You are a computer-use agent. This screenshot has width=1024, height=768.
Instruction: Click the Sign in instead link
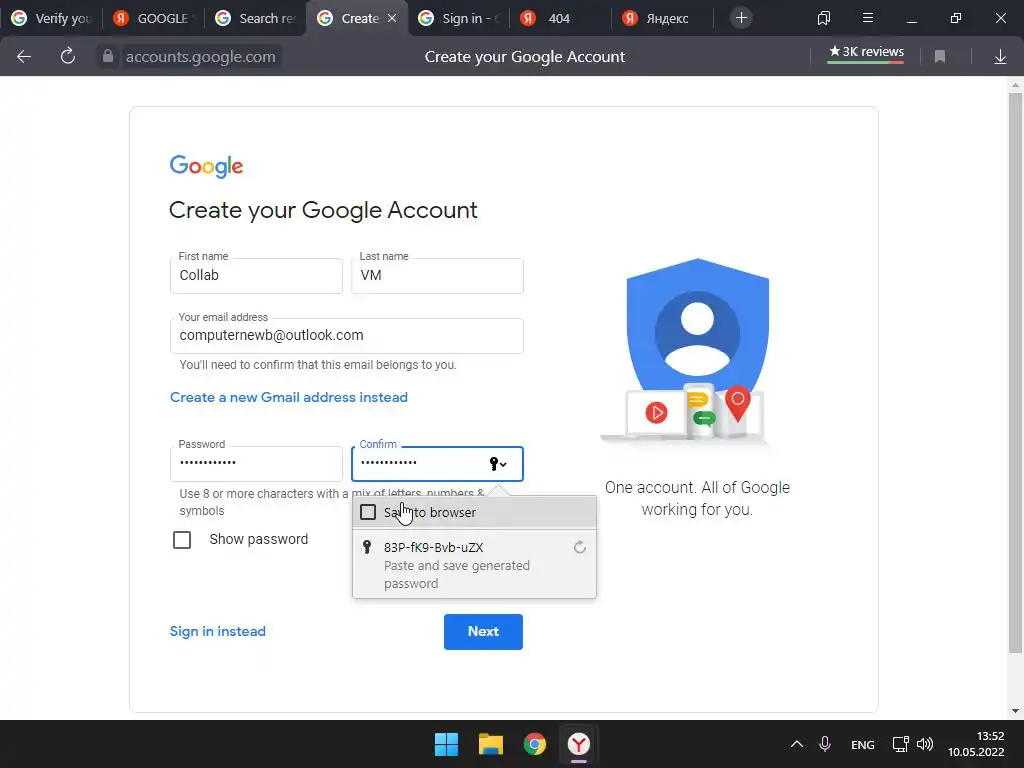click(x=217, y=632)
